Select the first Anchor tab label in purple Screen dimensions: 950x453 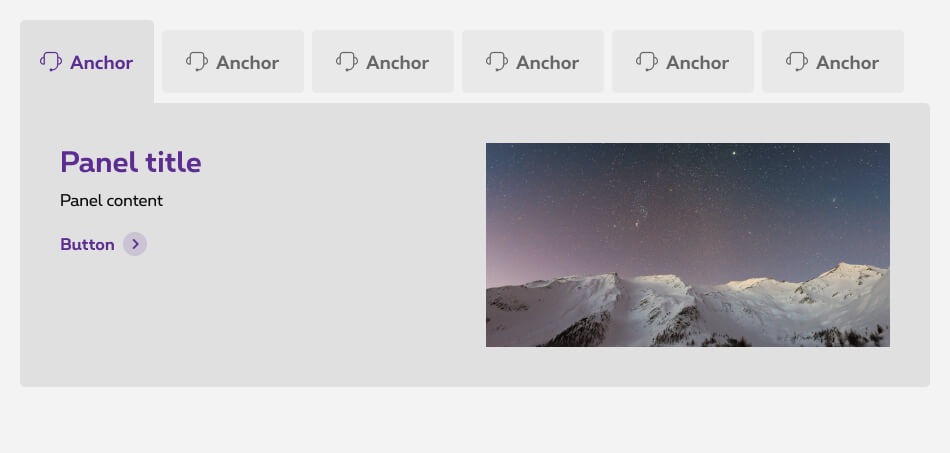tap(101, 63)
